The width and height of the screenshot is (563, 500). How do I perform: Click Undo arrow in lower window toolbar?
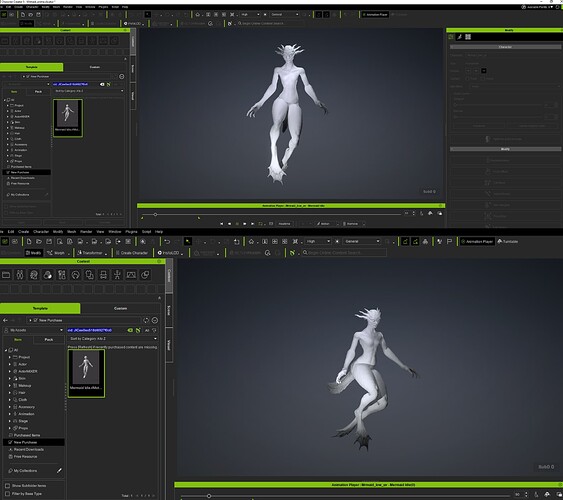167,242
